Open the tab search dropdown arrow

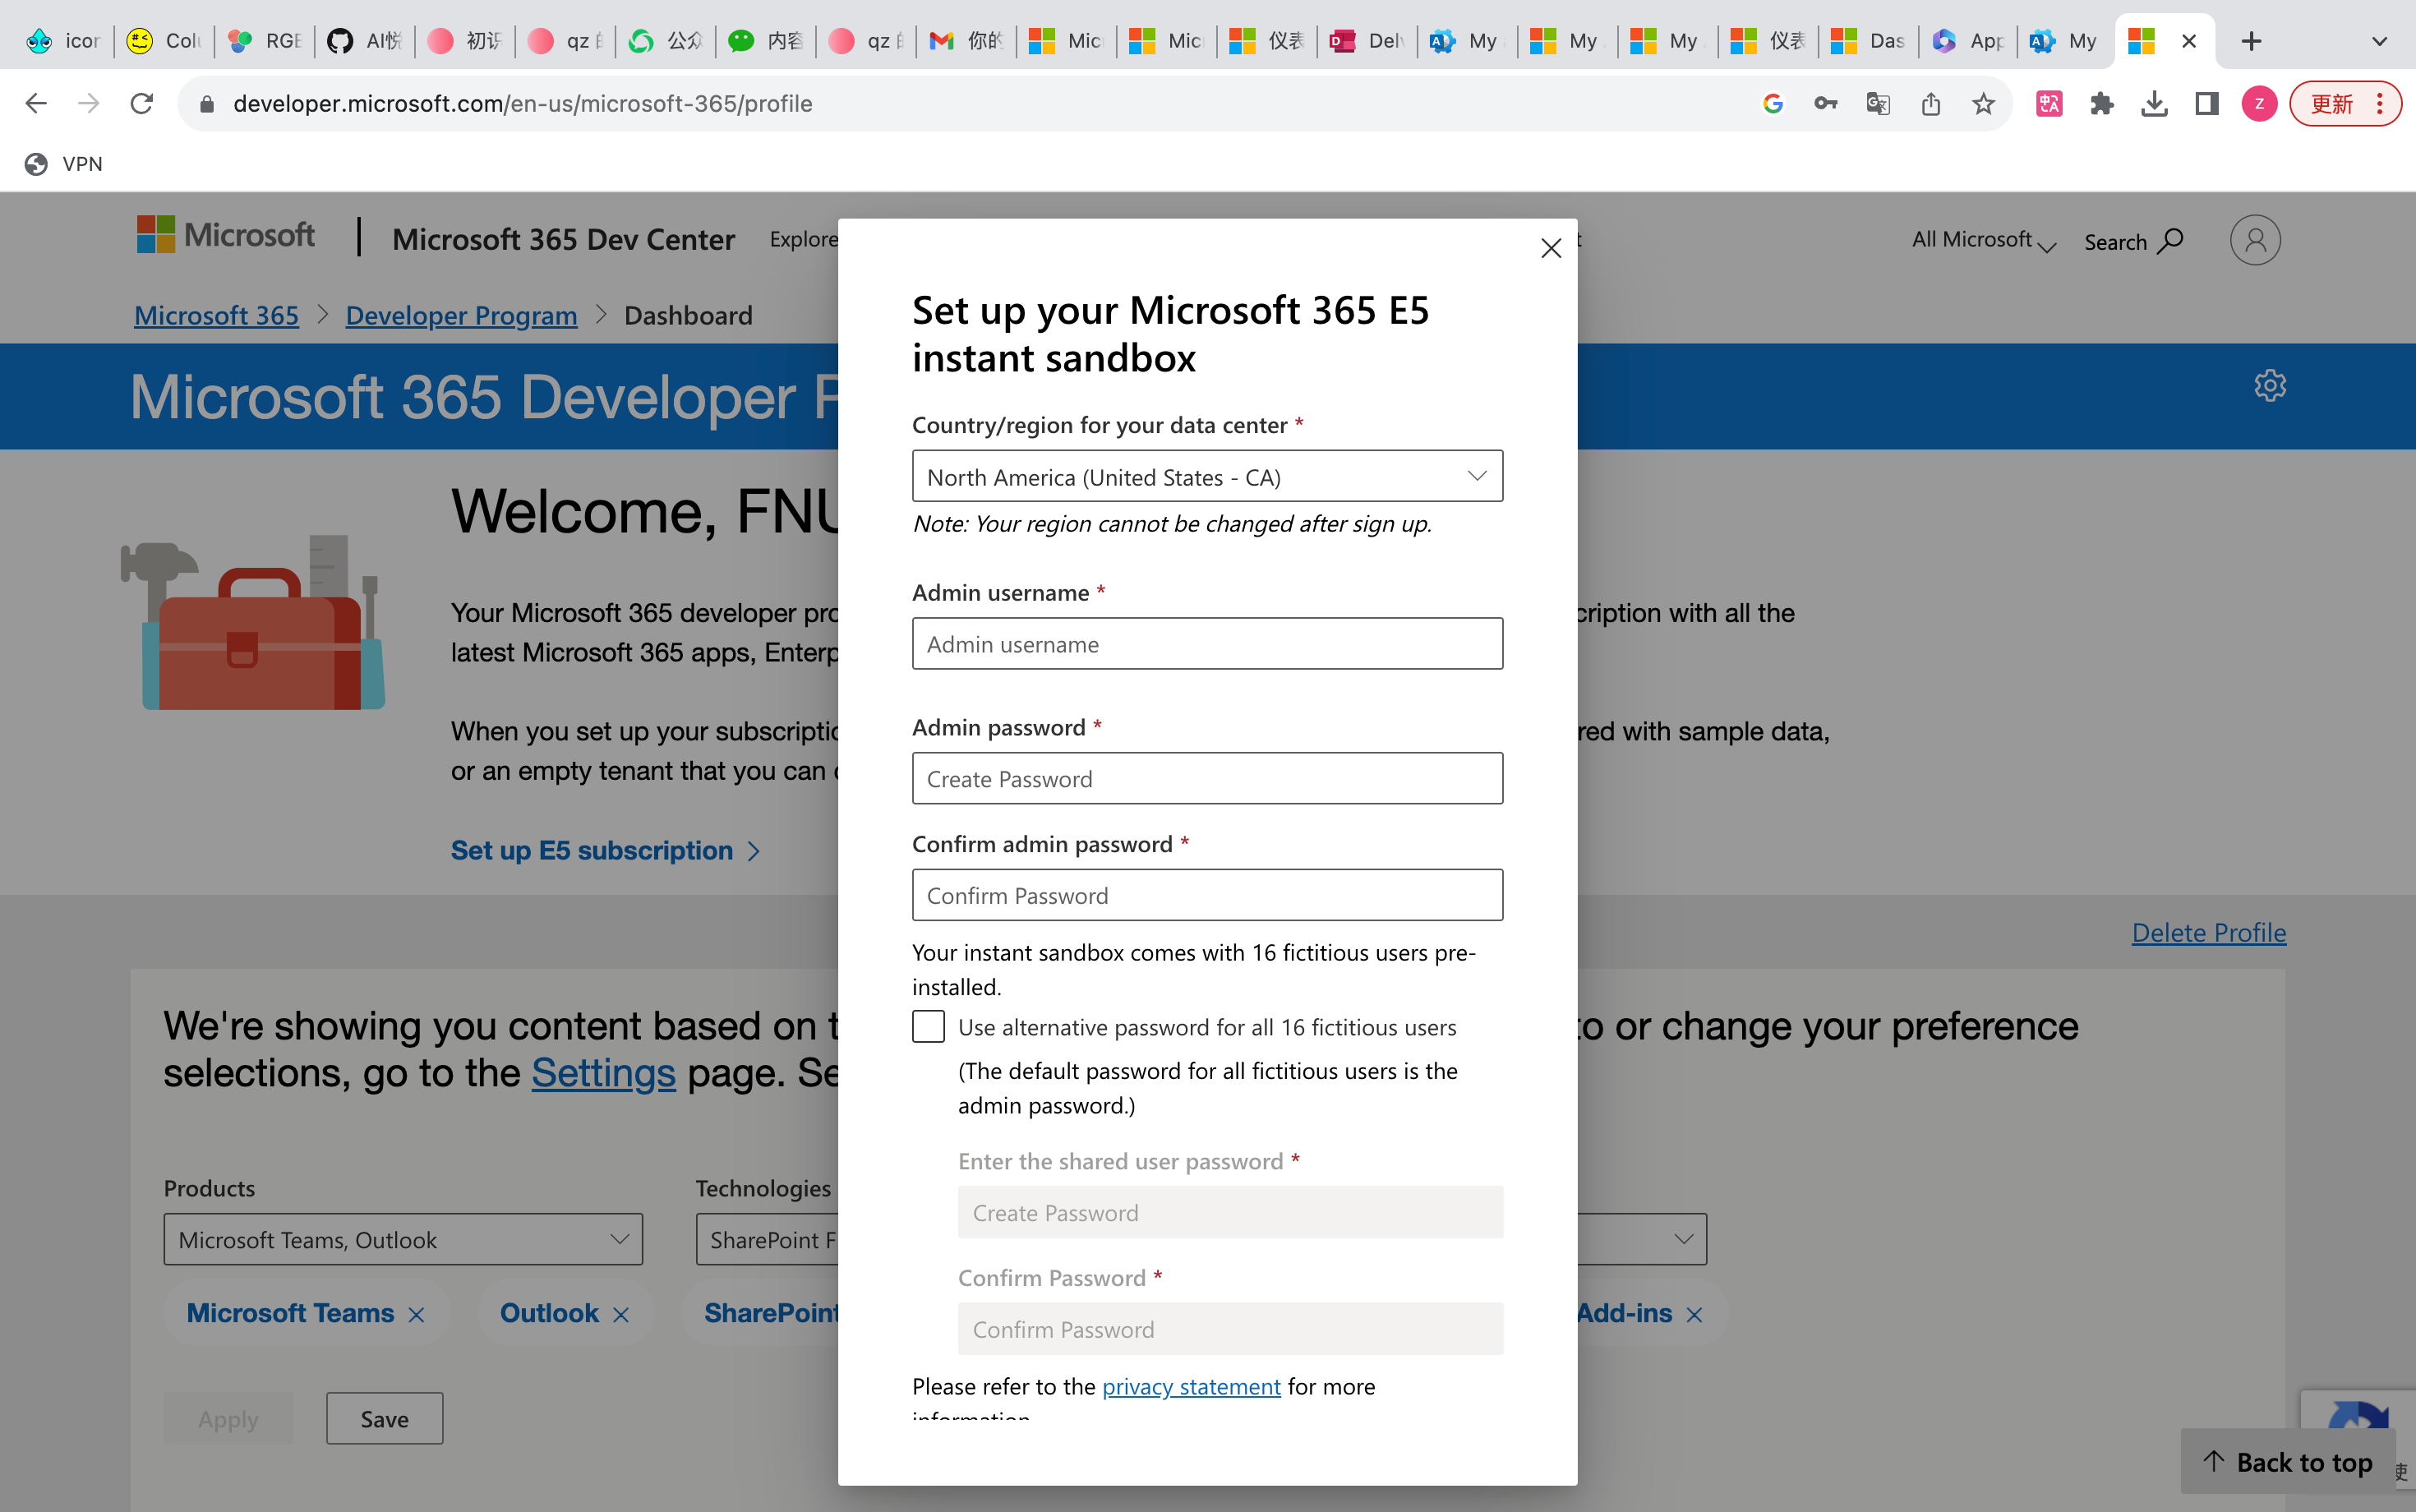[2379, 41]
